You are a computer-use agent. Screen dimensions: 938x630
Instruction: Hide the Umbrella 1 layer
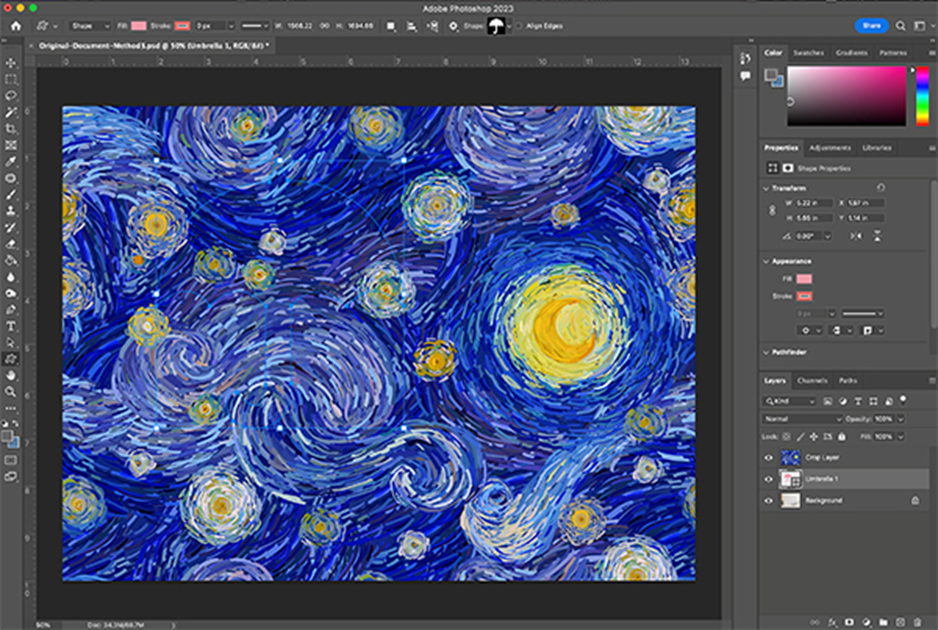tap(769, 479)
